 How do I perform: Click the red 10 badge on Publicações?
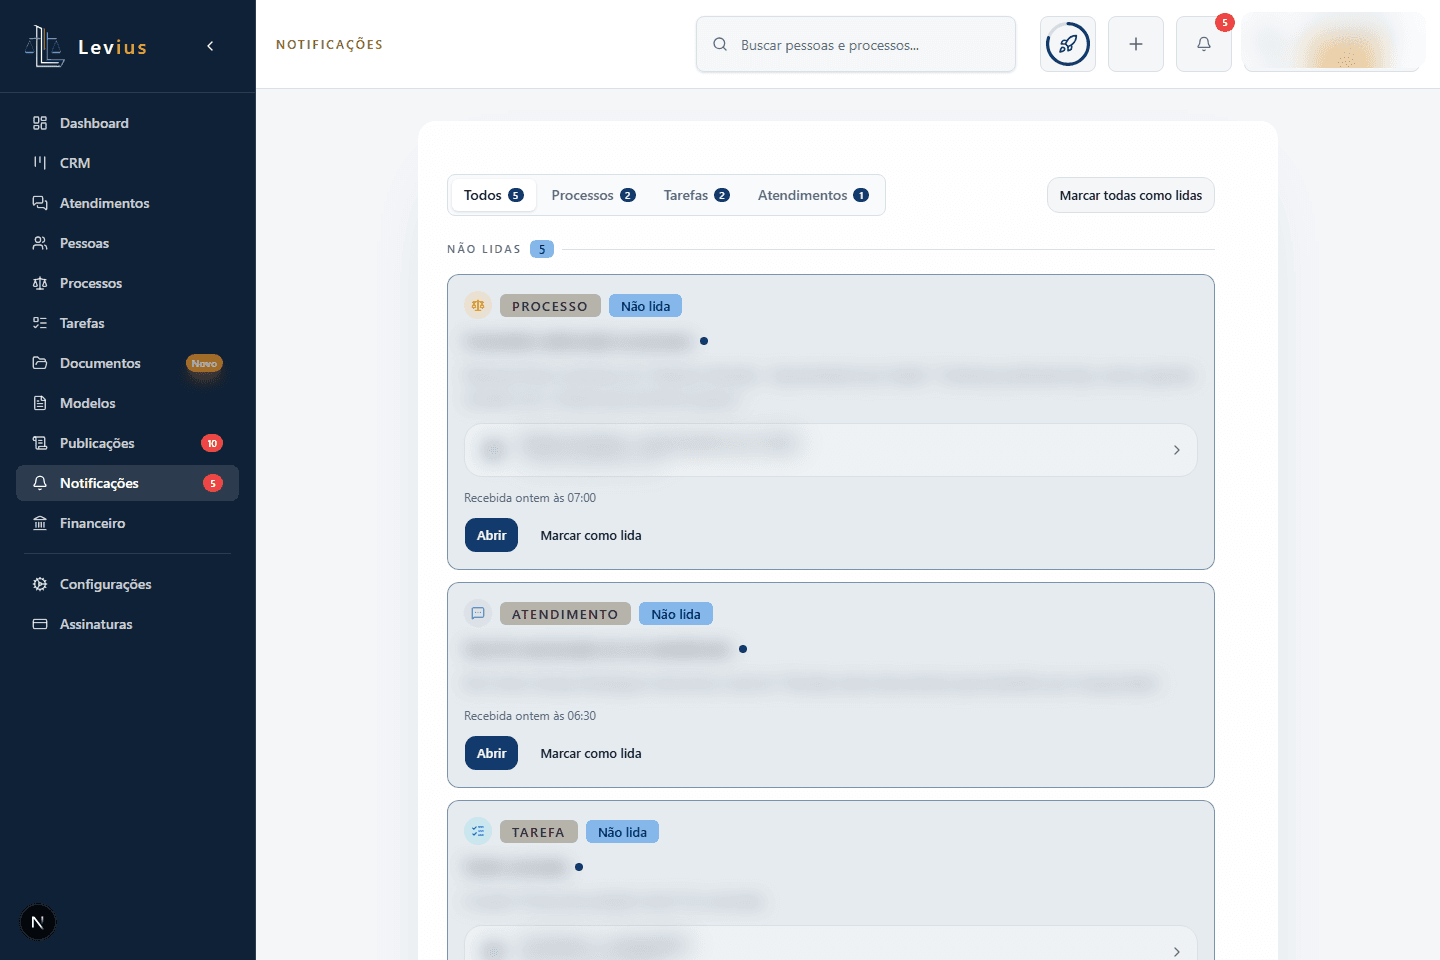[212, 443]
